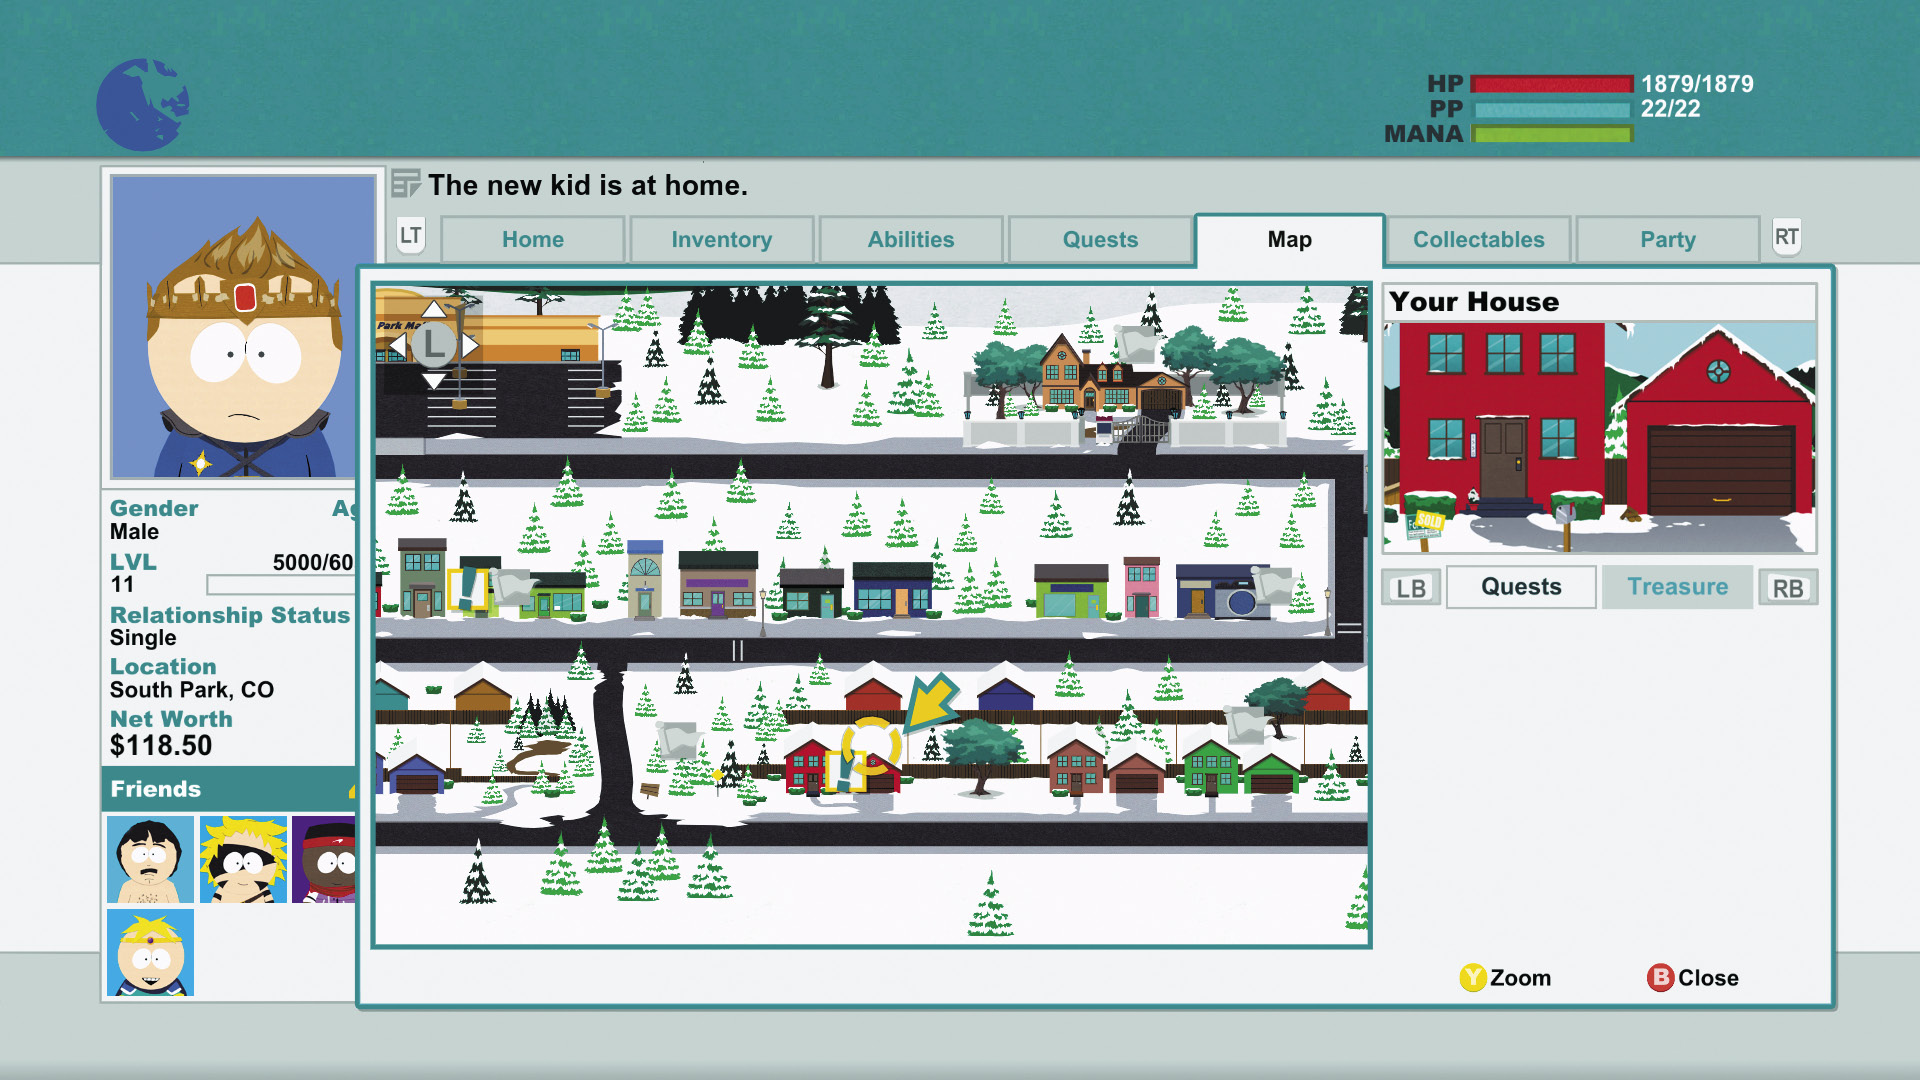Click the red HP bar
The width and height of the screenshot is (1920, 1080).
pyautogui.click(x=1552, y=84)
